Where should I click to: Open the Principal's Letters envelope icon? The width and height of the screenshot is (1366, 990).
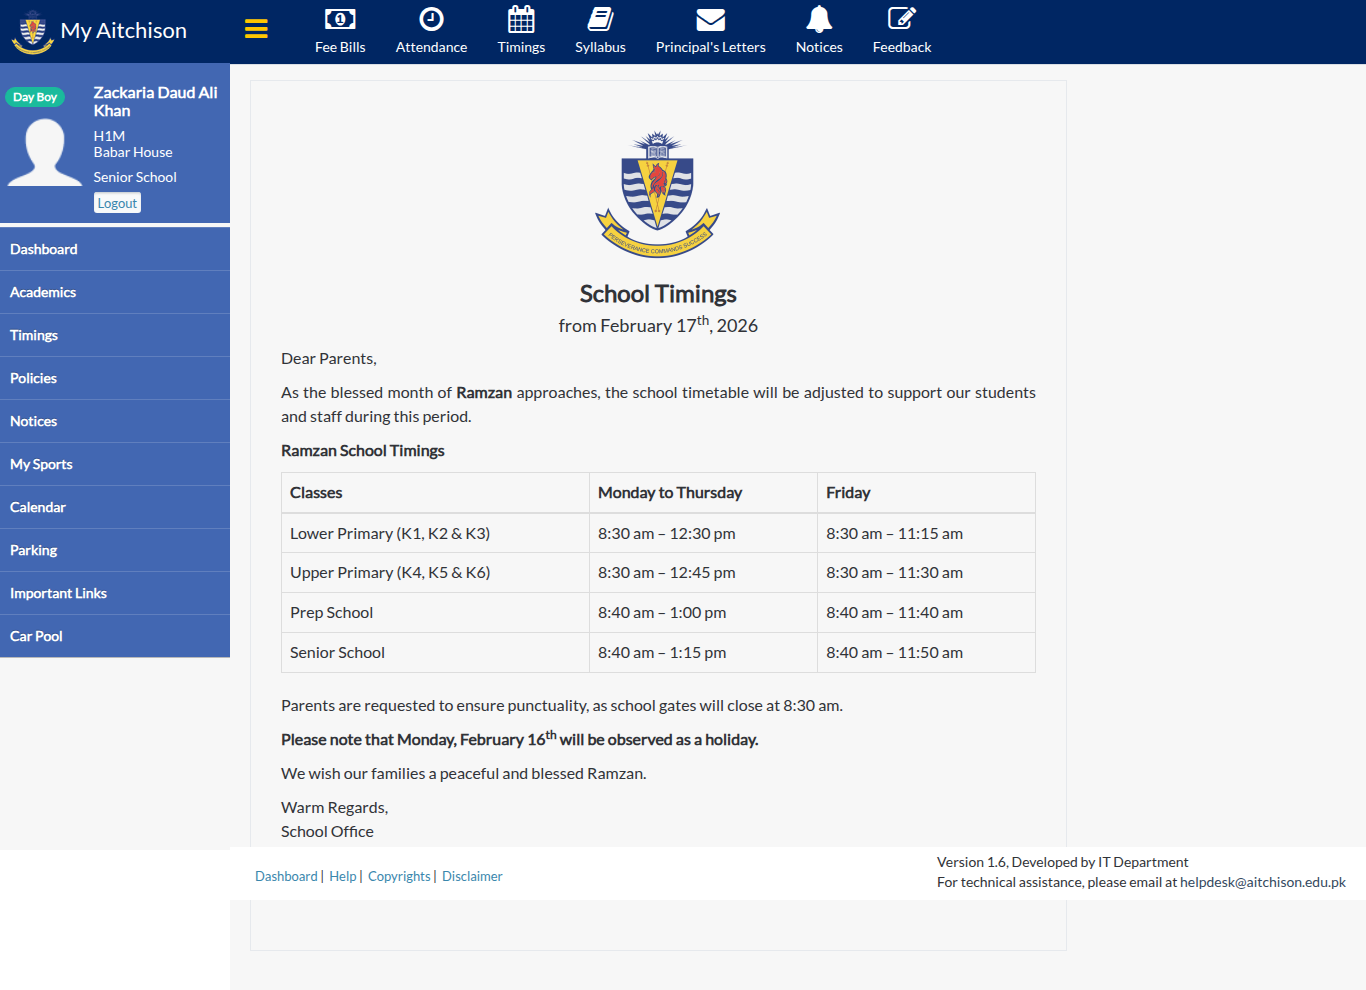click(x=710, y=19)
